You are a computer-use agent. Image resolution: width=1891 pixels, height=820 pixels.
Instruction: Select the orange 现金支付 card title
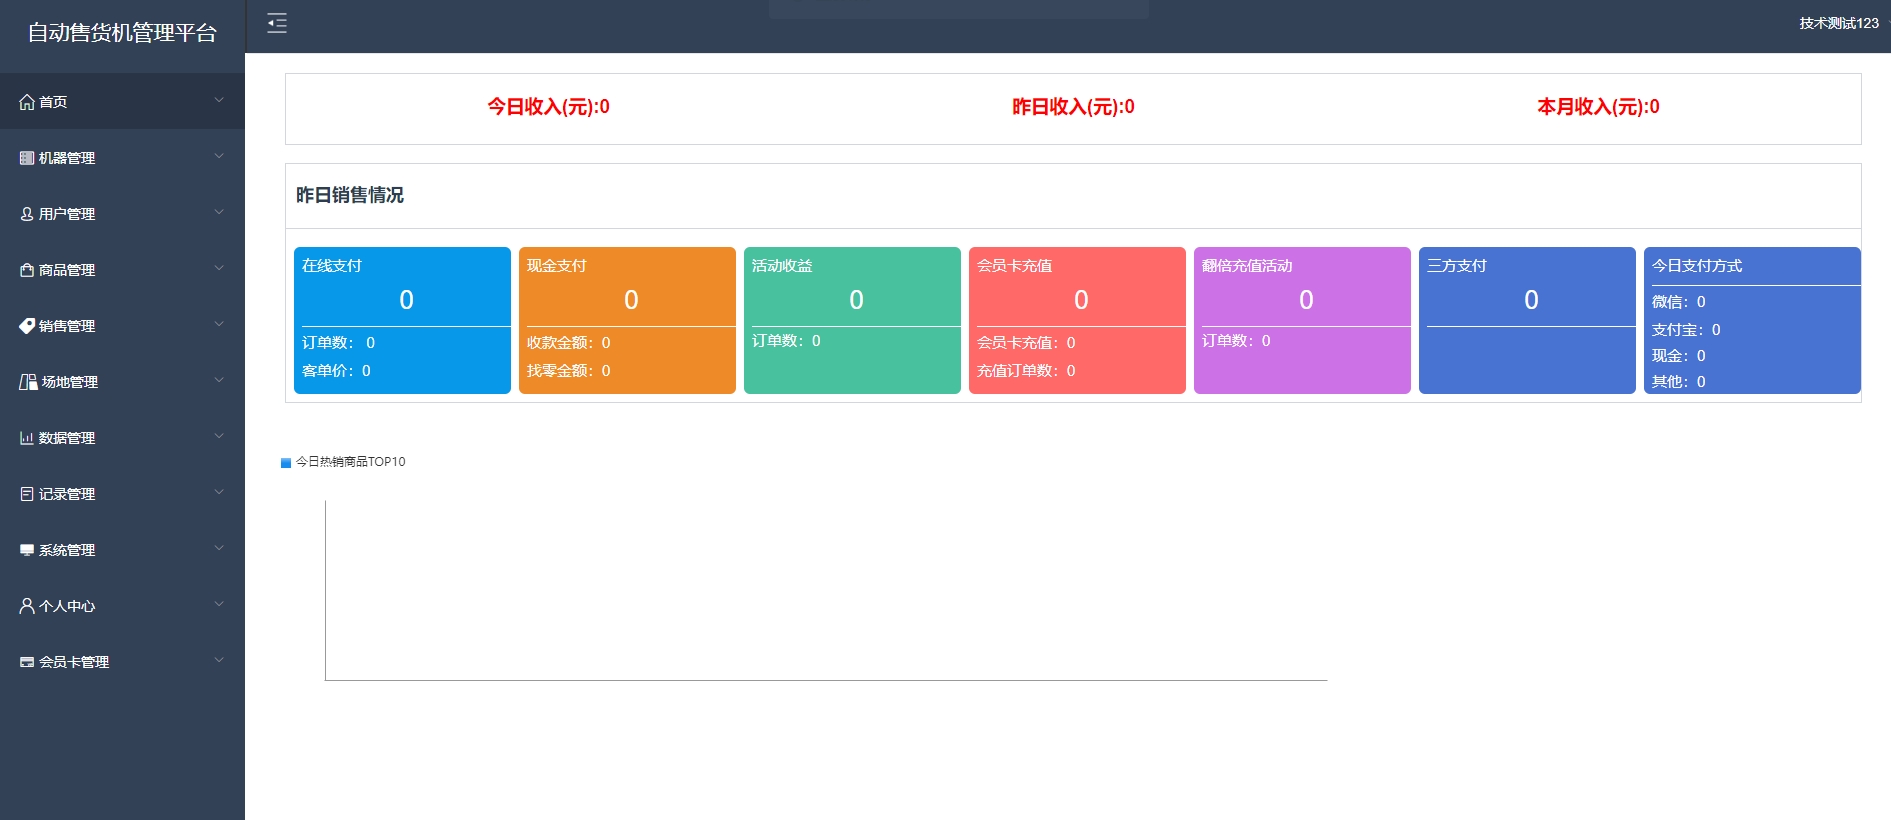coord(557,266)
